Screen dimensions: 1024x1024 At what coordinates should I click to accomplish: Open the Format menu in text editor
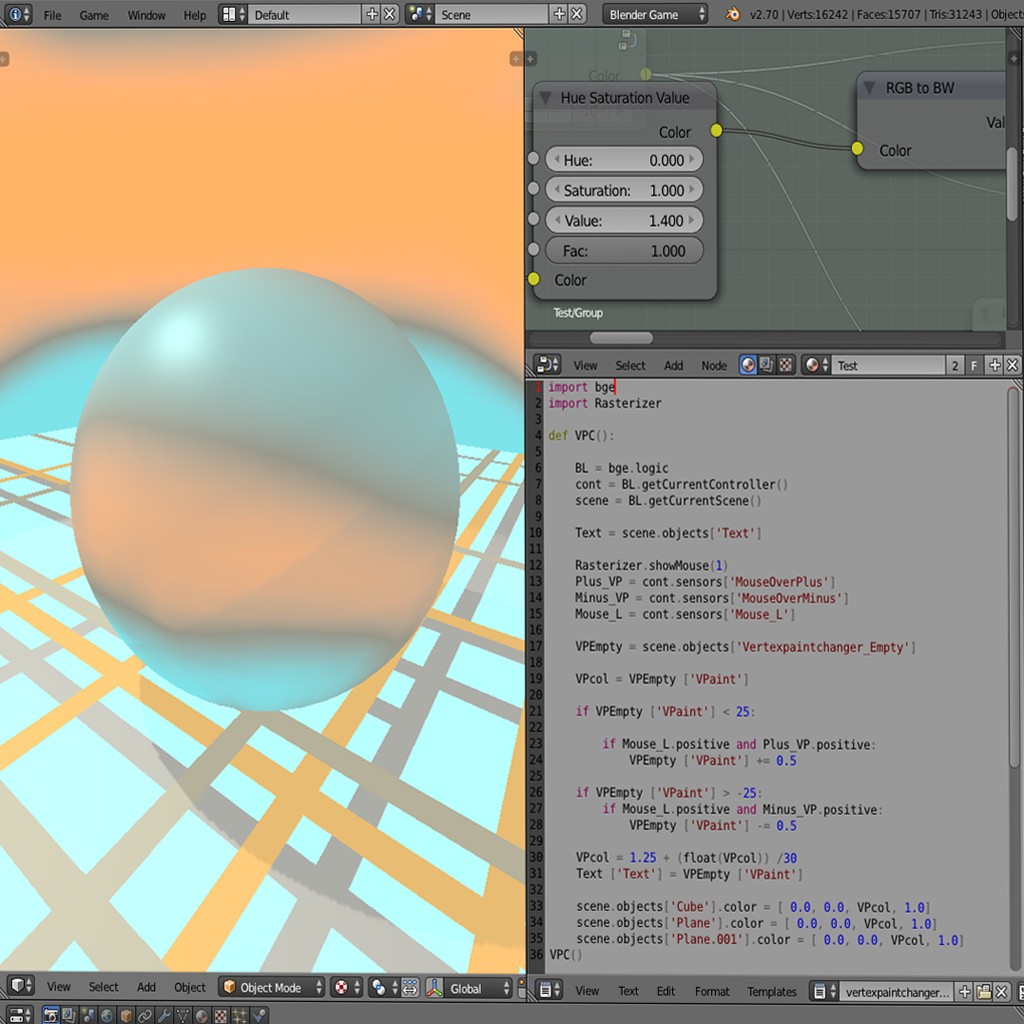pyautogui.click(x=711, y=991)
